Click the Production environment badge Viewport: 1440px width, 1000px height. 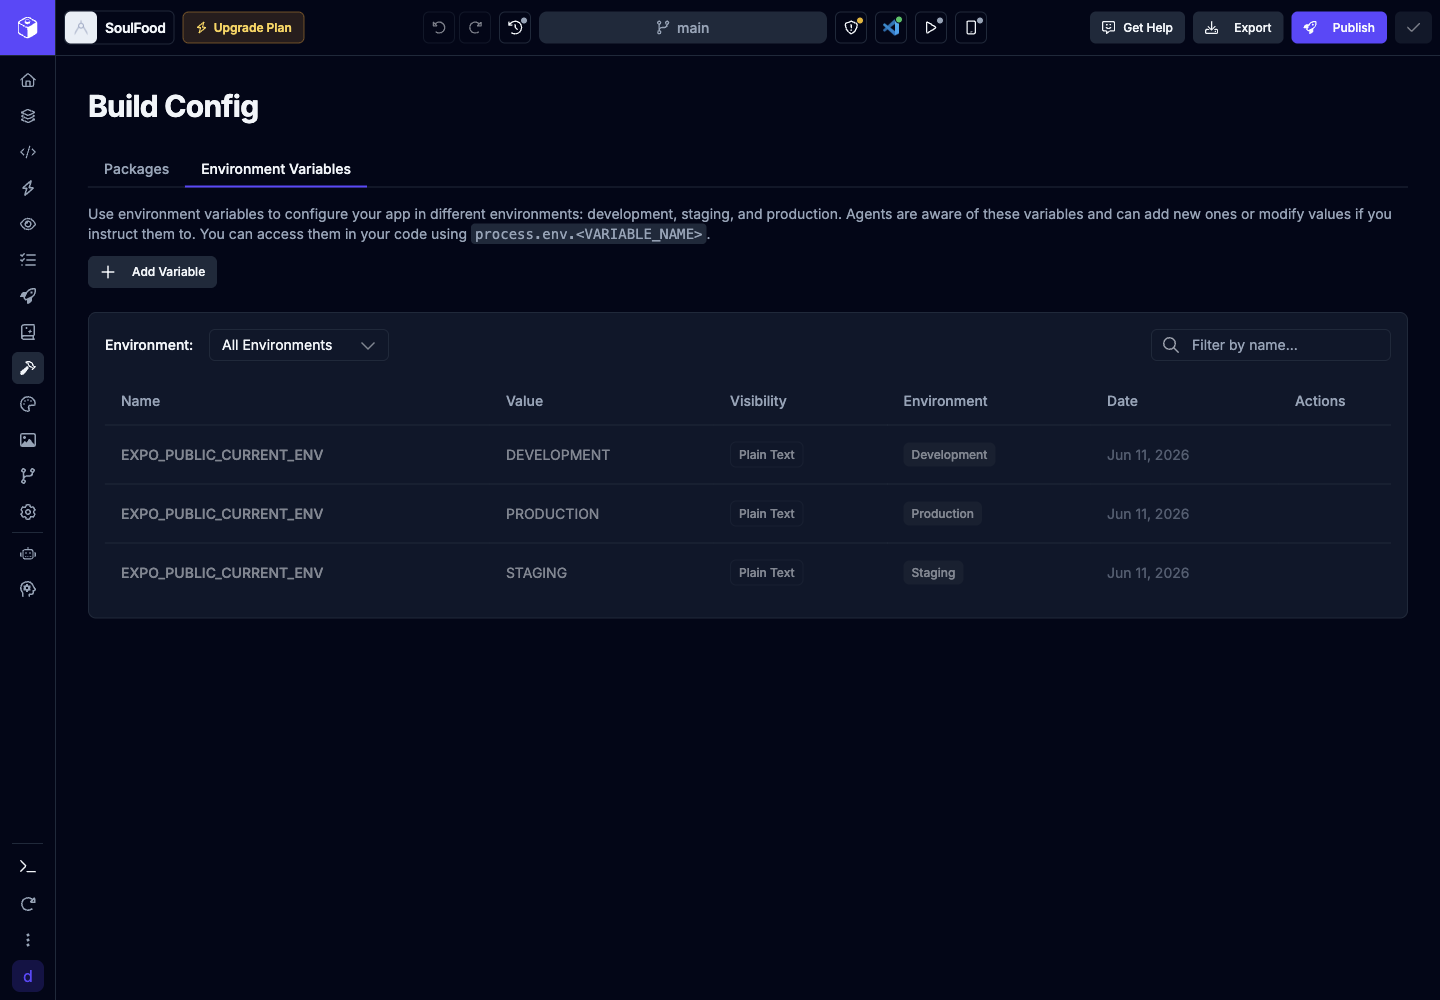click(x=942, y=514)
